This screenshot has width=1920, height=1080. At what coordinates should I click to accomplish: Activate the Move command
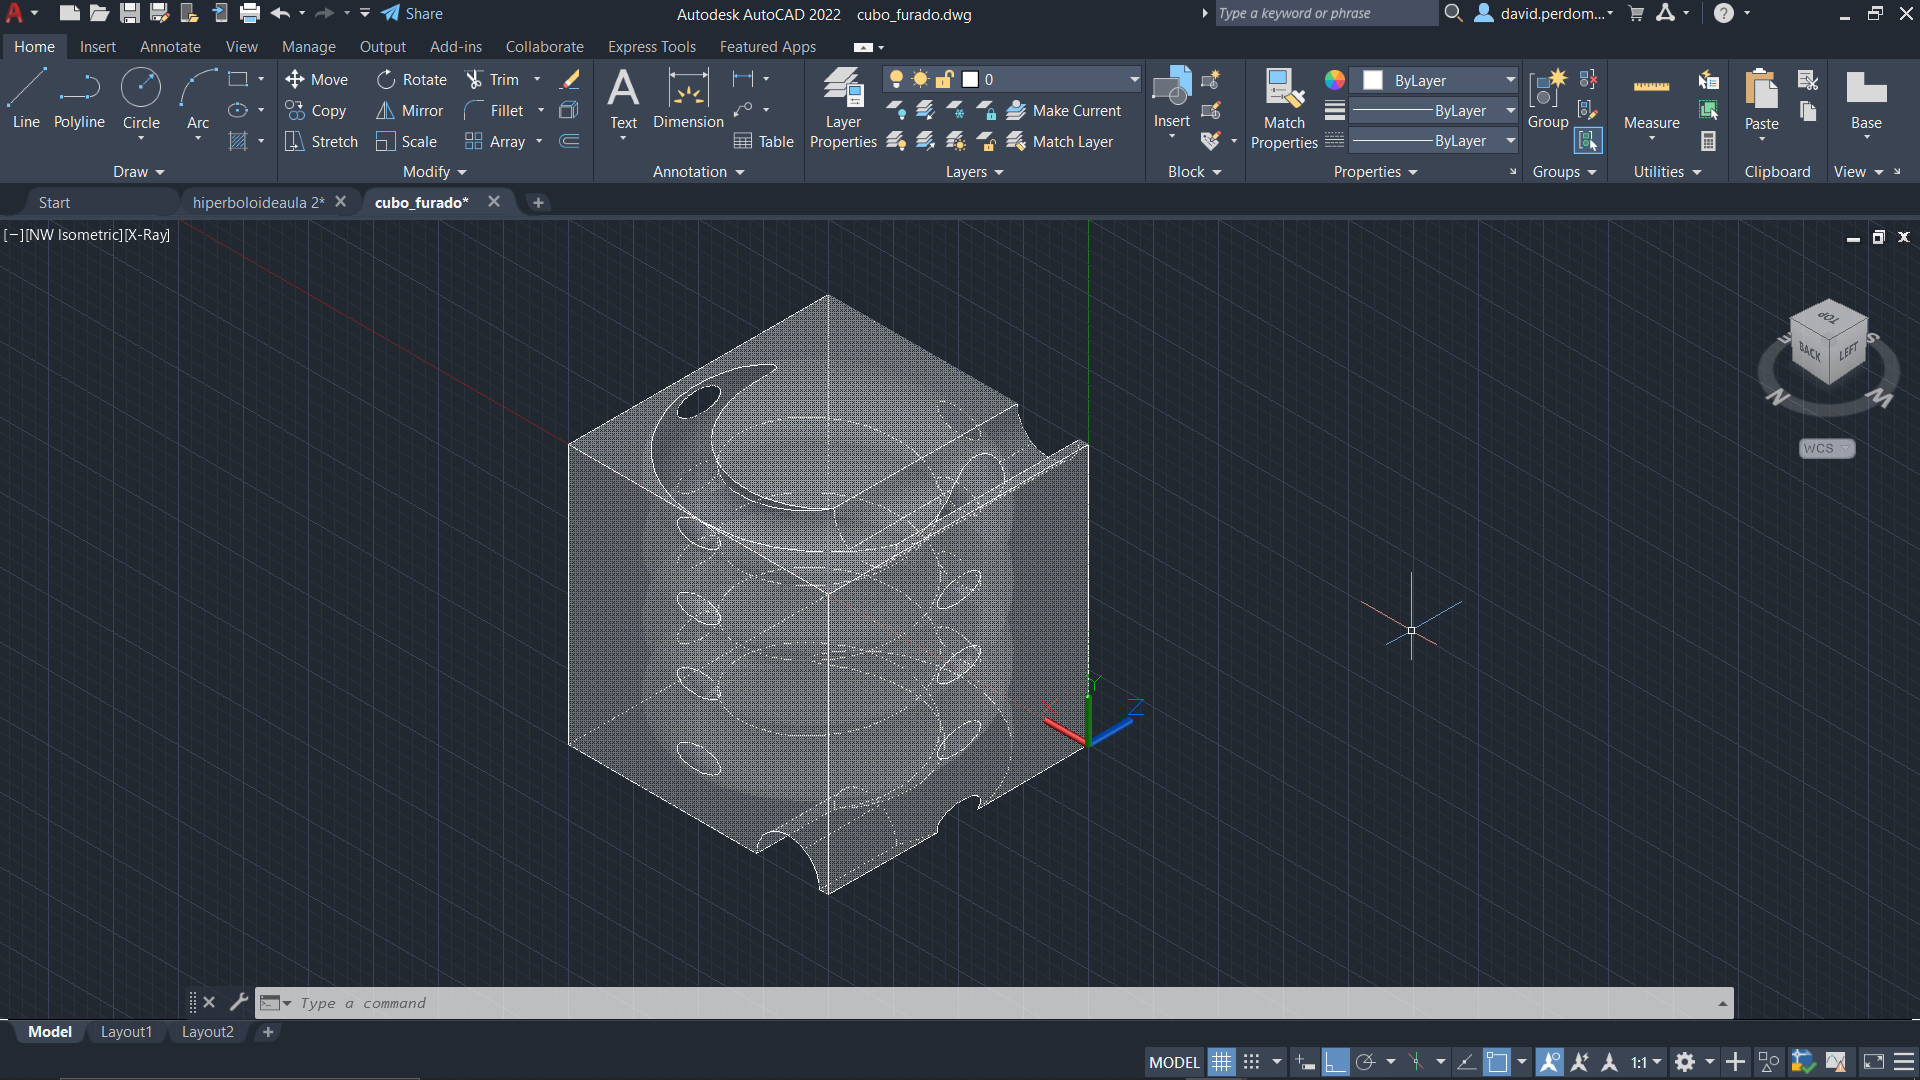[316, 80]
